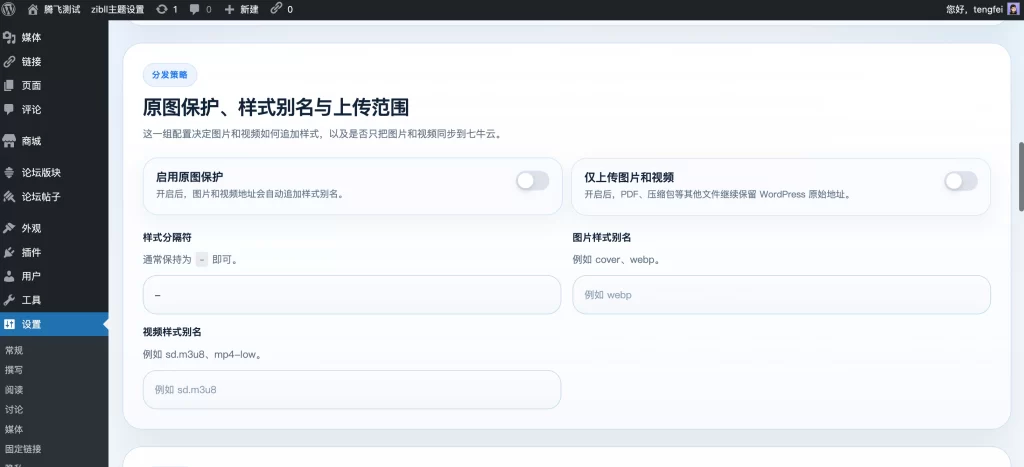Select the 设置 sidebar menu
The height and width of the screenshot is (467, 1024).
[x=54, y=324]
